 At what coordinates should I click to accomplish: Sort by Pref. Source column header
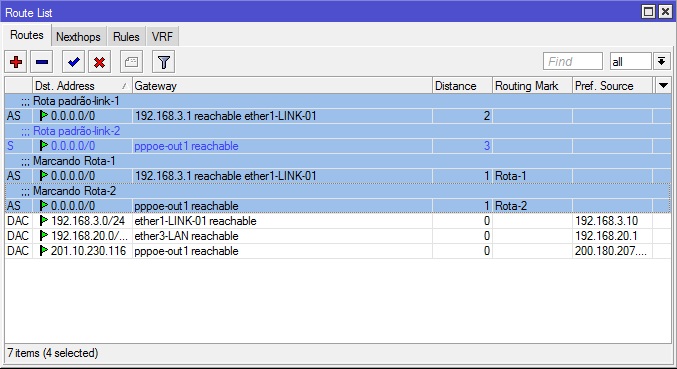(613, 85)
